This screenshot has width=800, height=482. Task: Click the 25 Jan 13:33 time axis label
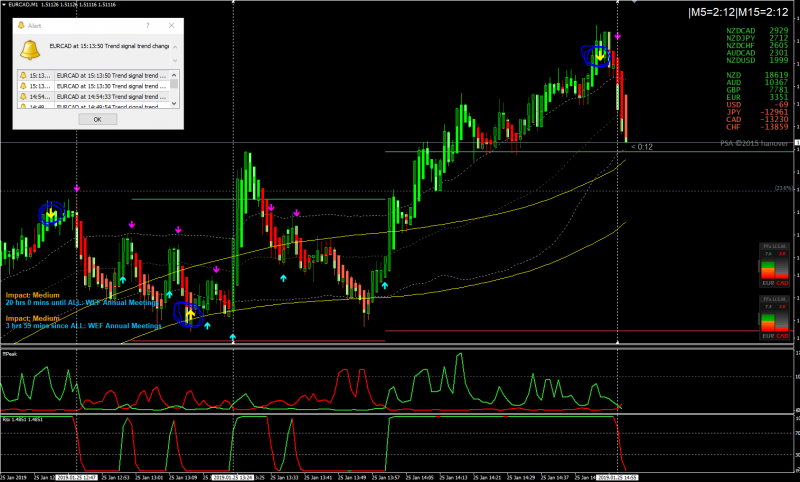285,478
